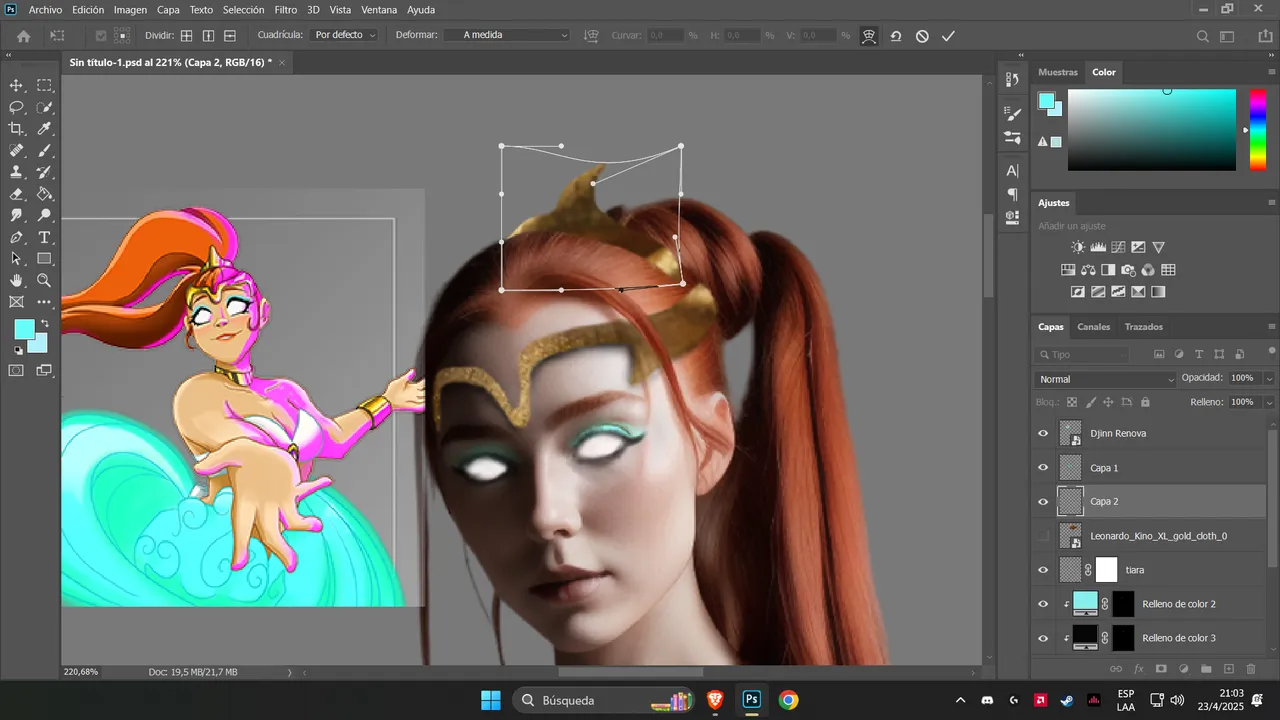Open the Filtro menu
1280x720 pixels.
click(x=286, y=9)
